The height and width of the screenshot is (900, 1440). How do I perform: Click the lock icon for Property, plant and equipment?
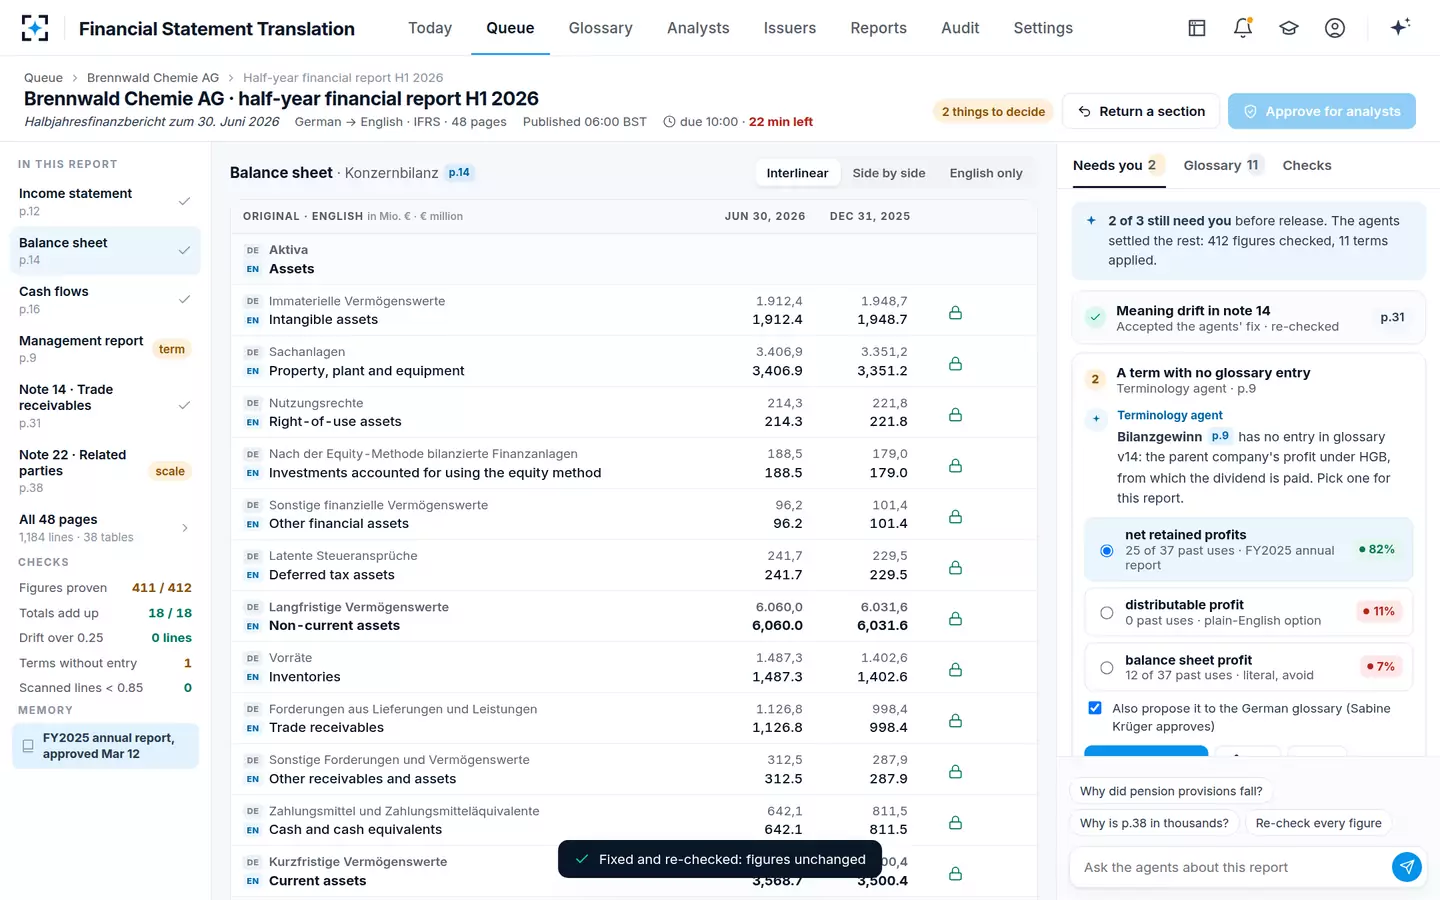955,363
